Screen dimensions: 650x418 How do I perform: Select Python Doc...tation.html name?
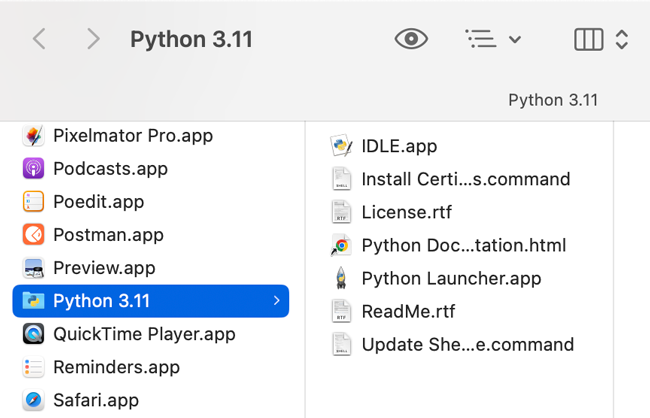click(x=464, y=245)
